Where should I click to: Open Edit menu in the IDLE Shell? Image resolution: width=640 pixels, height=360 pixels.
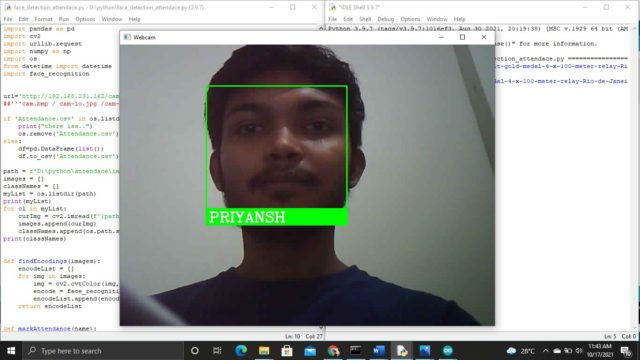pos(348,19)
